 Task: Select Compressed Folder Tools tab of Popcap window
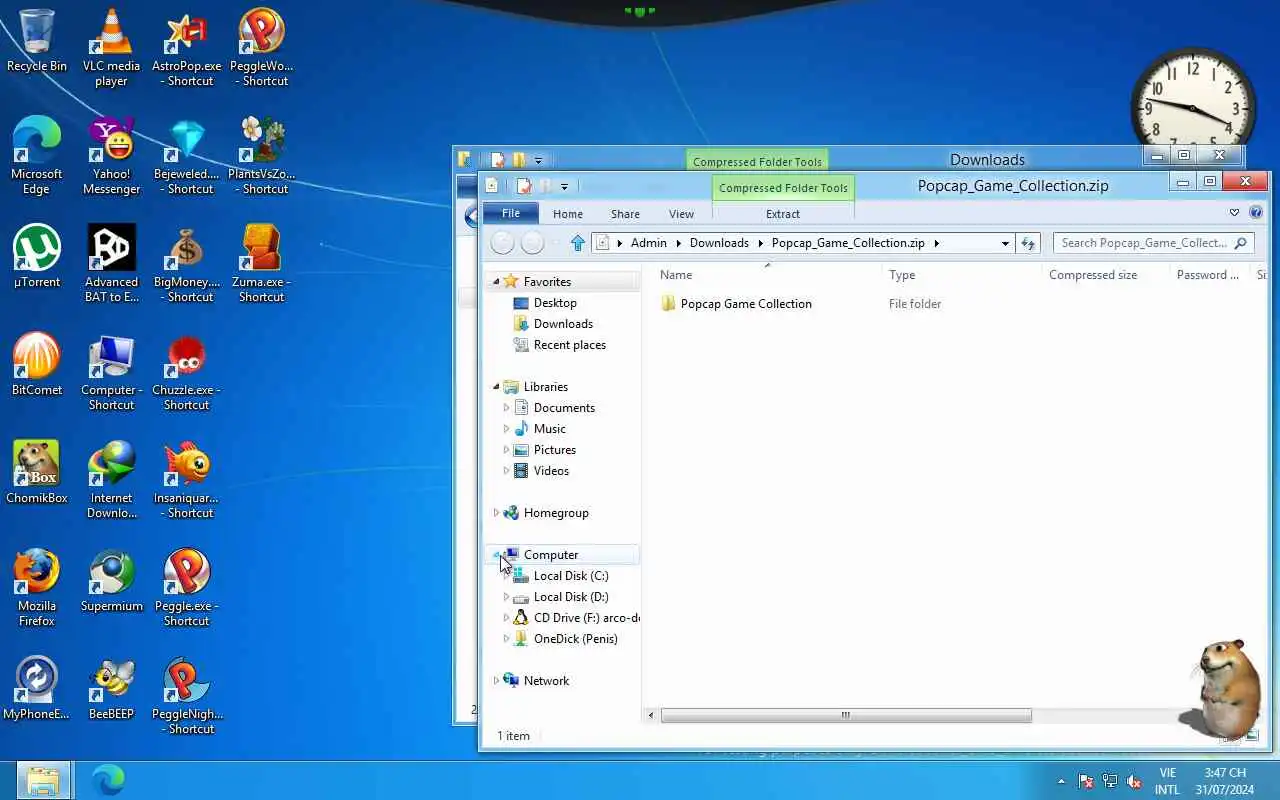pos(783,188)
